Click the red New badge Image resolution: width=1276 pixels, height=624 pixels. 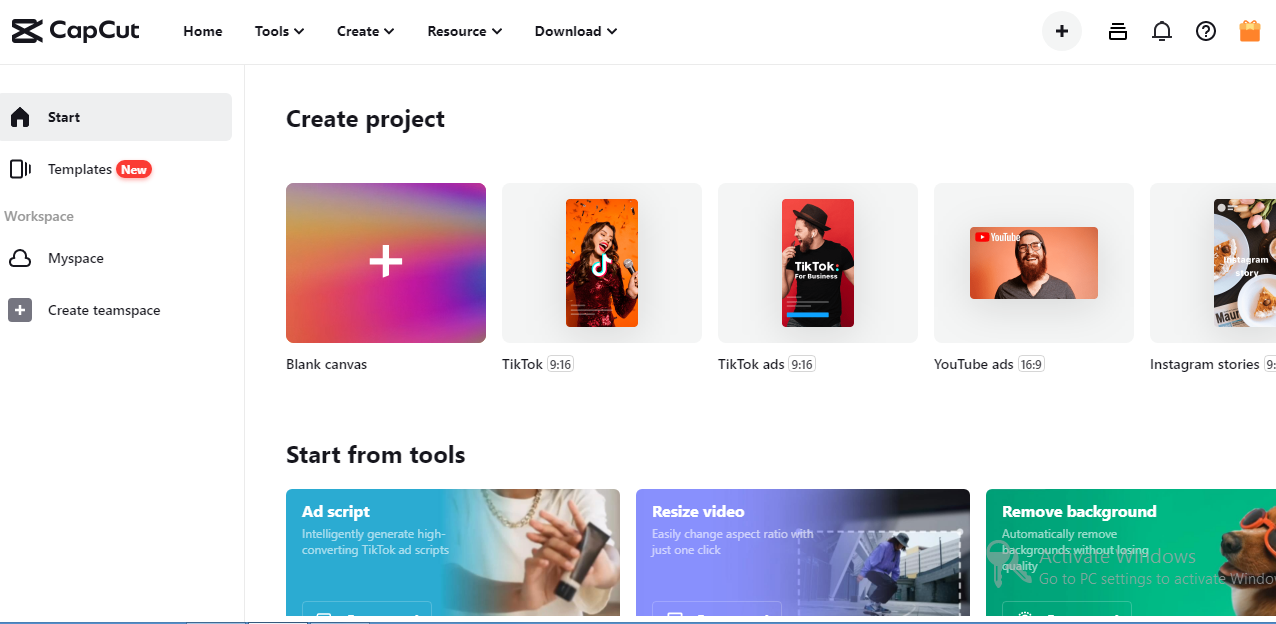click(x=134, y=169)
